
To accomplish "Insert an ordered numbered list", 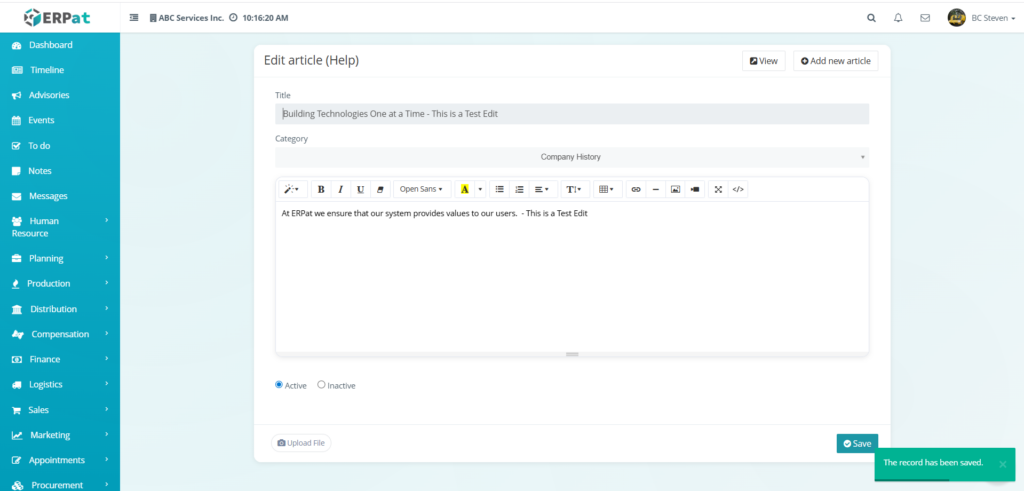I will [519, 189].
